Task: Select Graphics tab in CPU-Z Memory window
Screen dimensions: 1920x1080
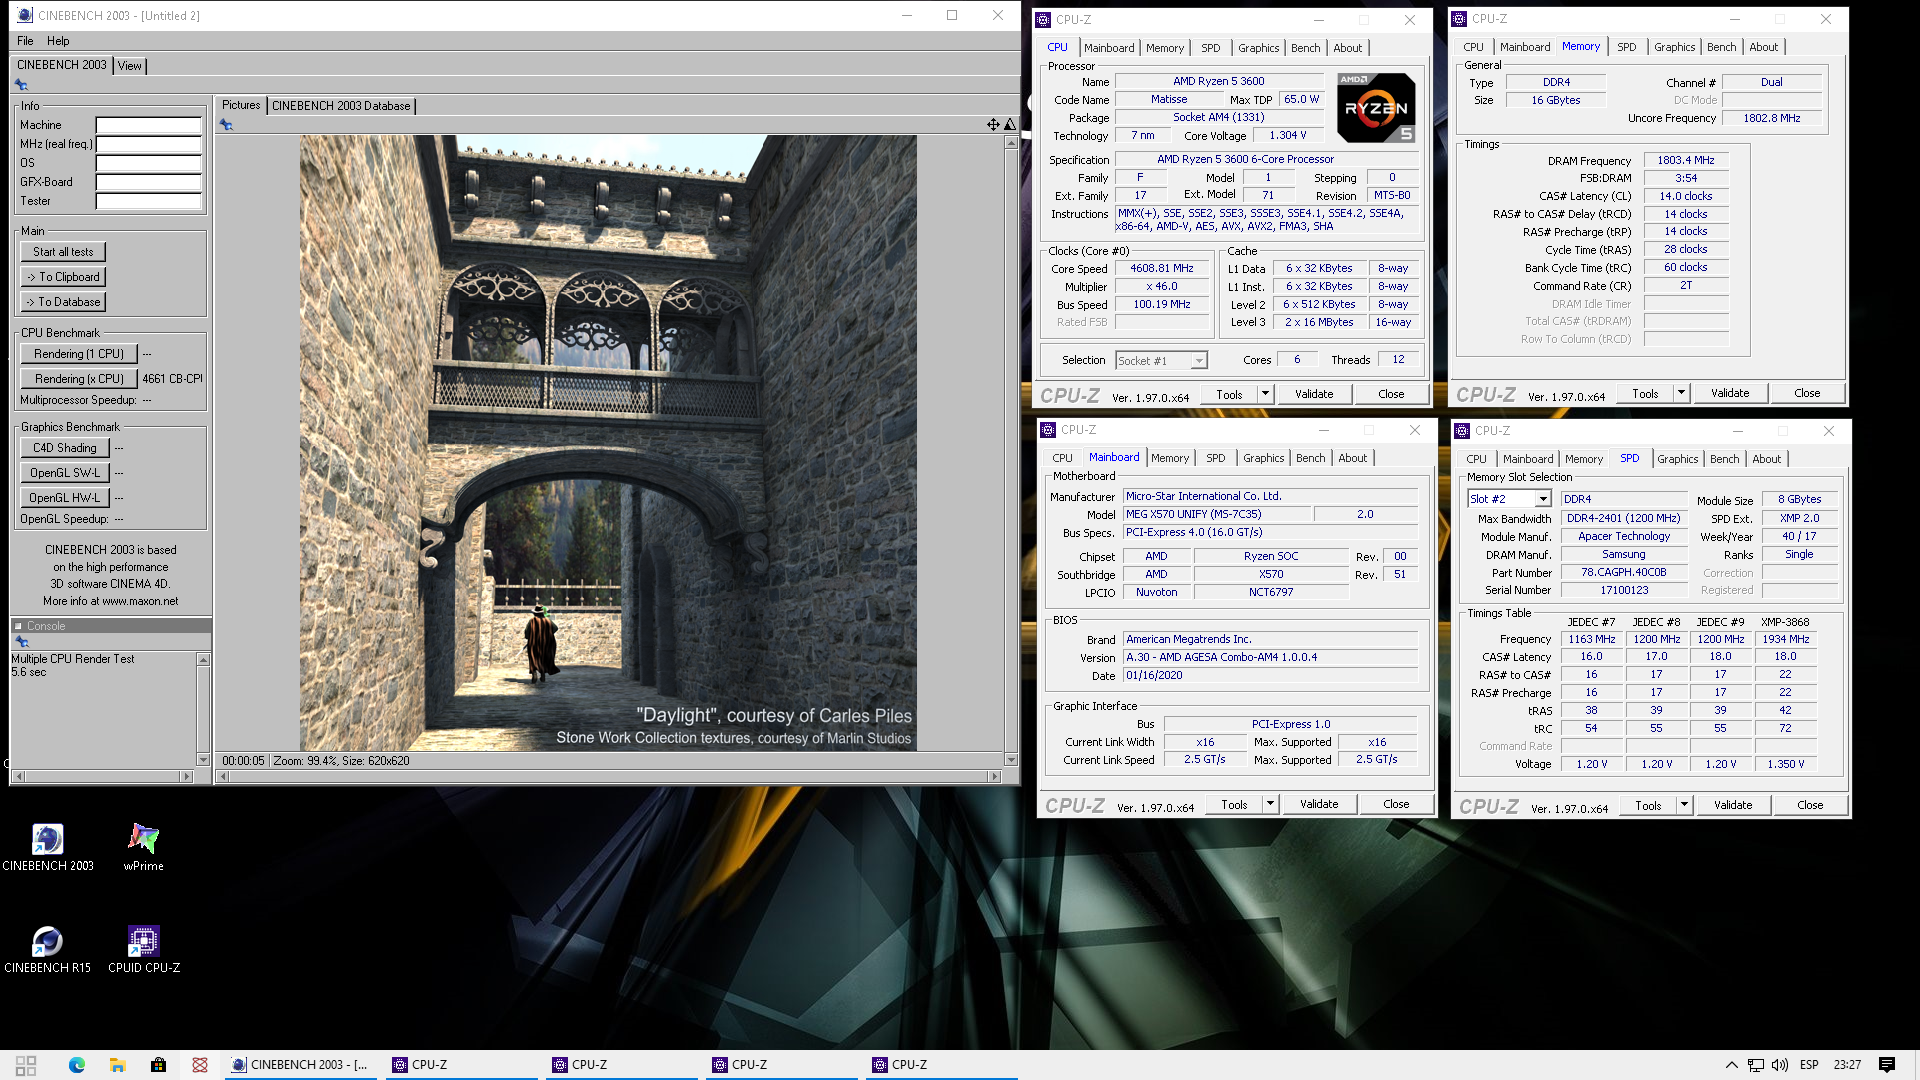Action: click(1674, 47)
